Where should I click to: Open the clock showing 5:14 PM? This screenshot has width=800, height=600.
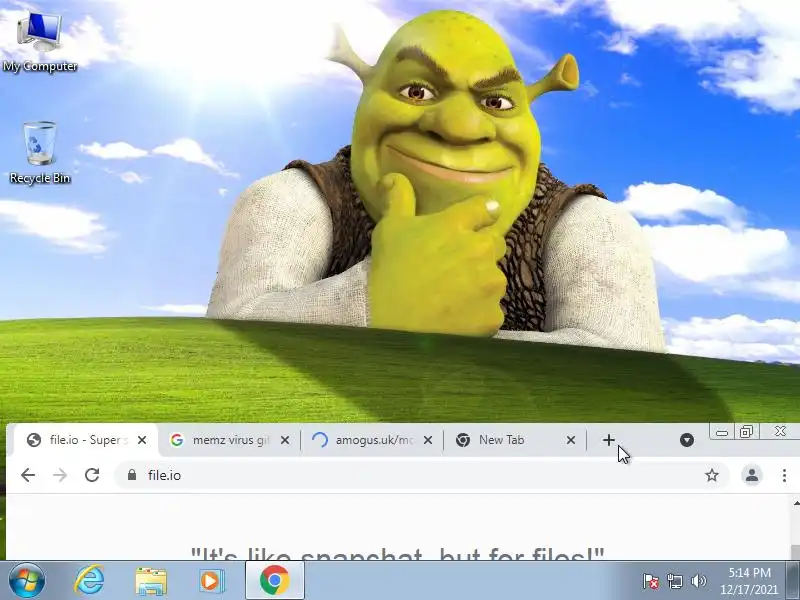[749, 581]
